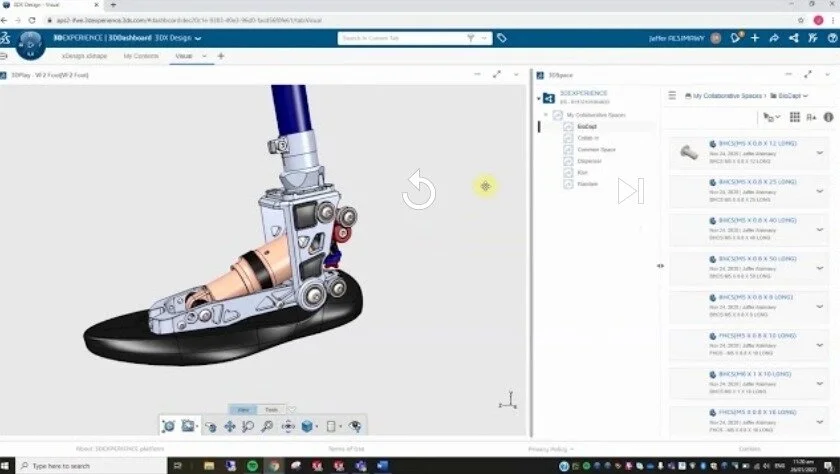Click the panel splitter collapse arrows
840x474 pixels.
[x=661, y=266]
